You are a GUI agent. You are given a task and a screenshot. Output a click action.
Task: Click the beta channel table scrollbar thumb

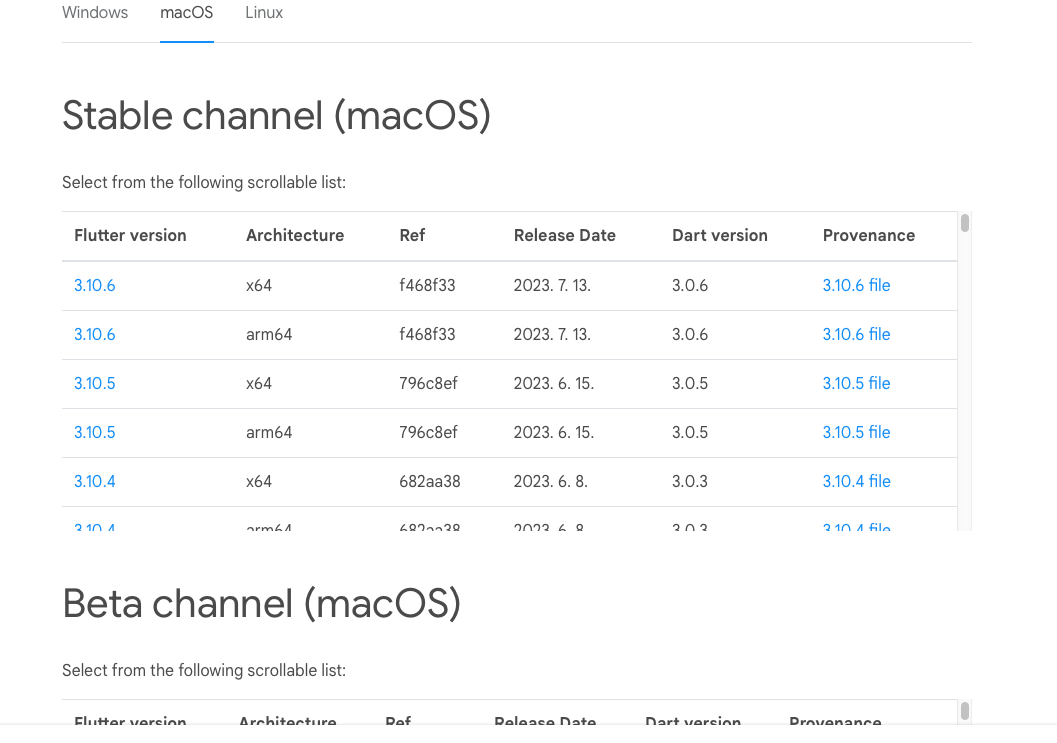pyautogui.click(x=965, y=711)
